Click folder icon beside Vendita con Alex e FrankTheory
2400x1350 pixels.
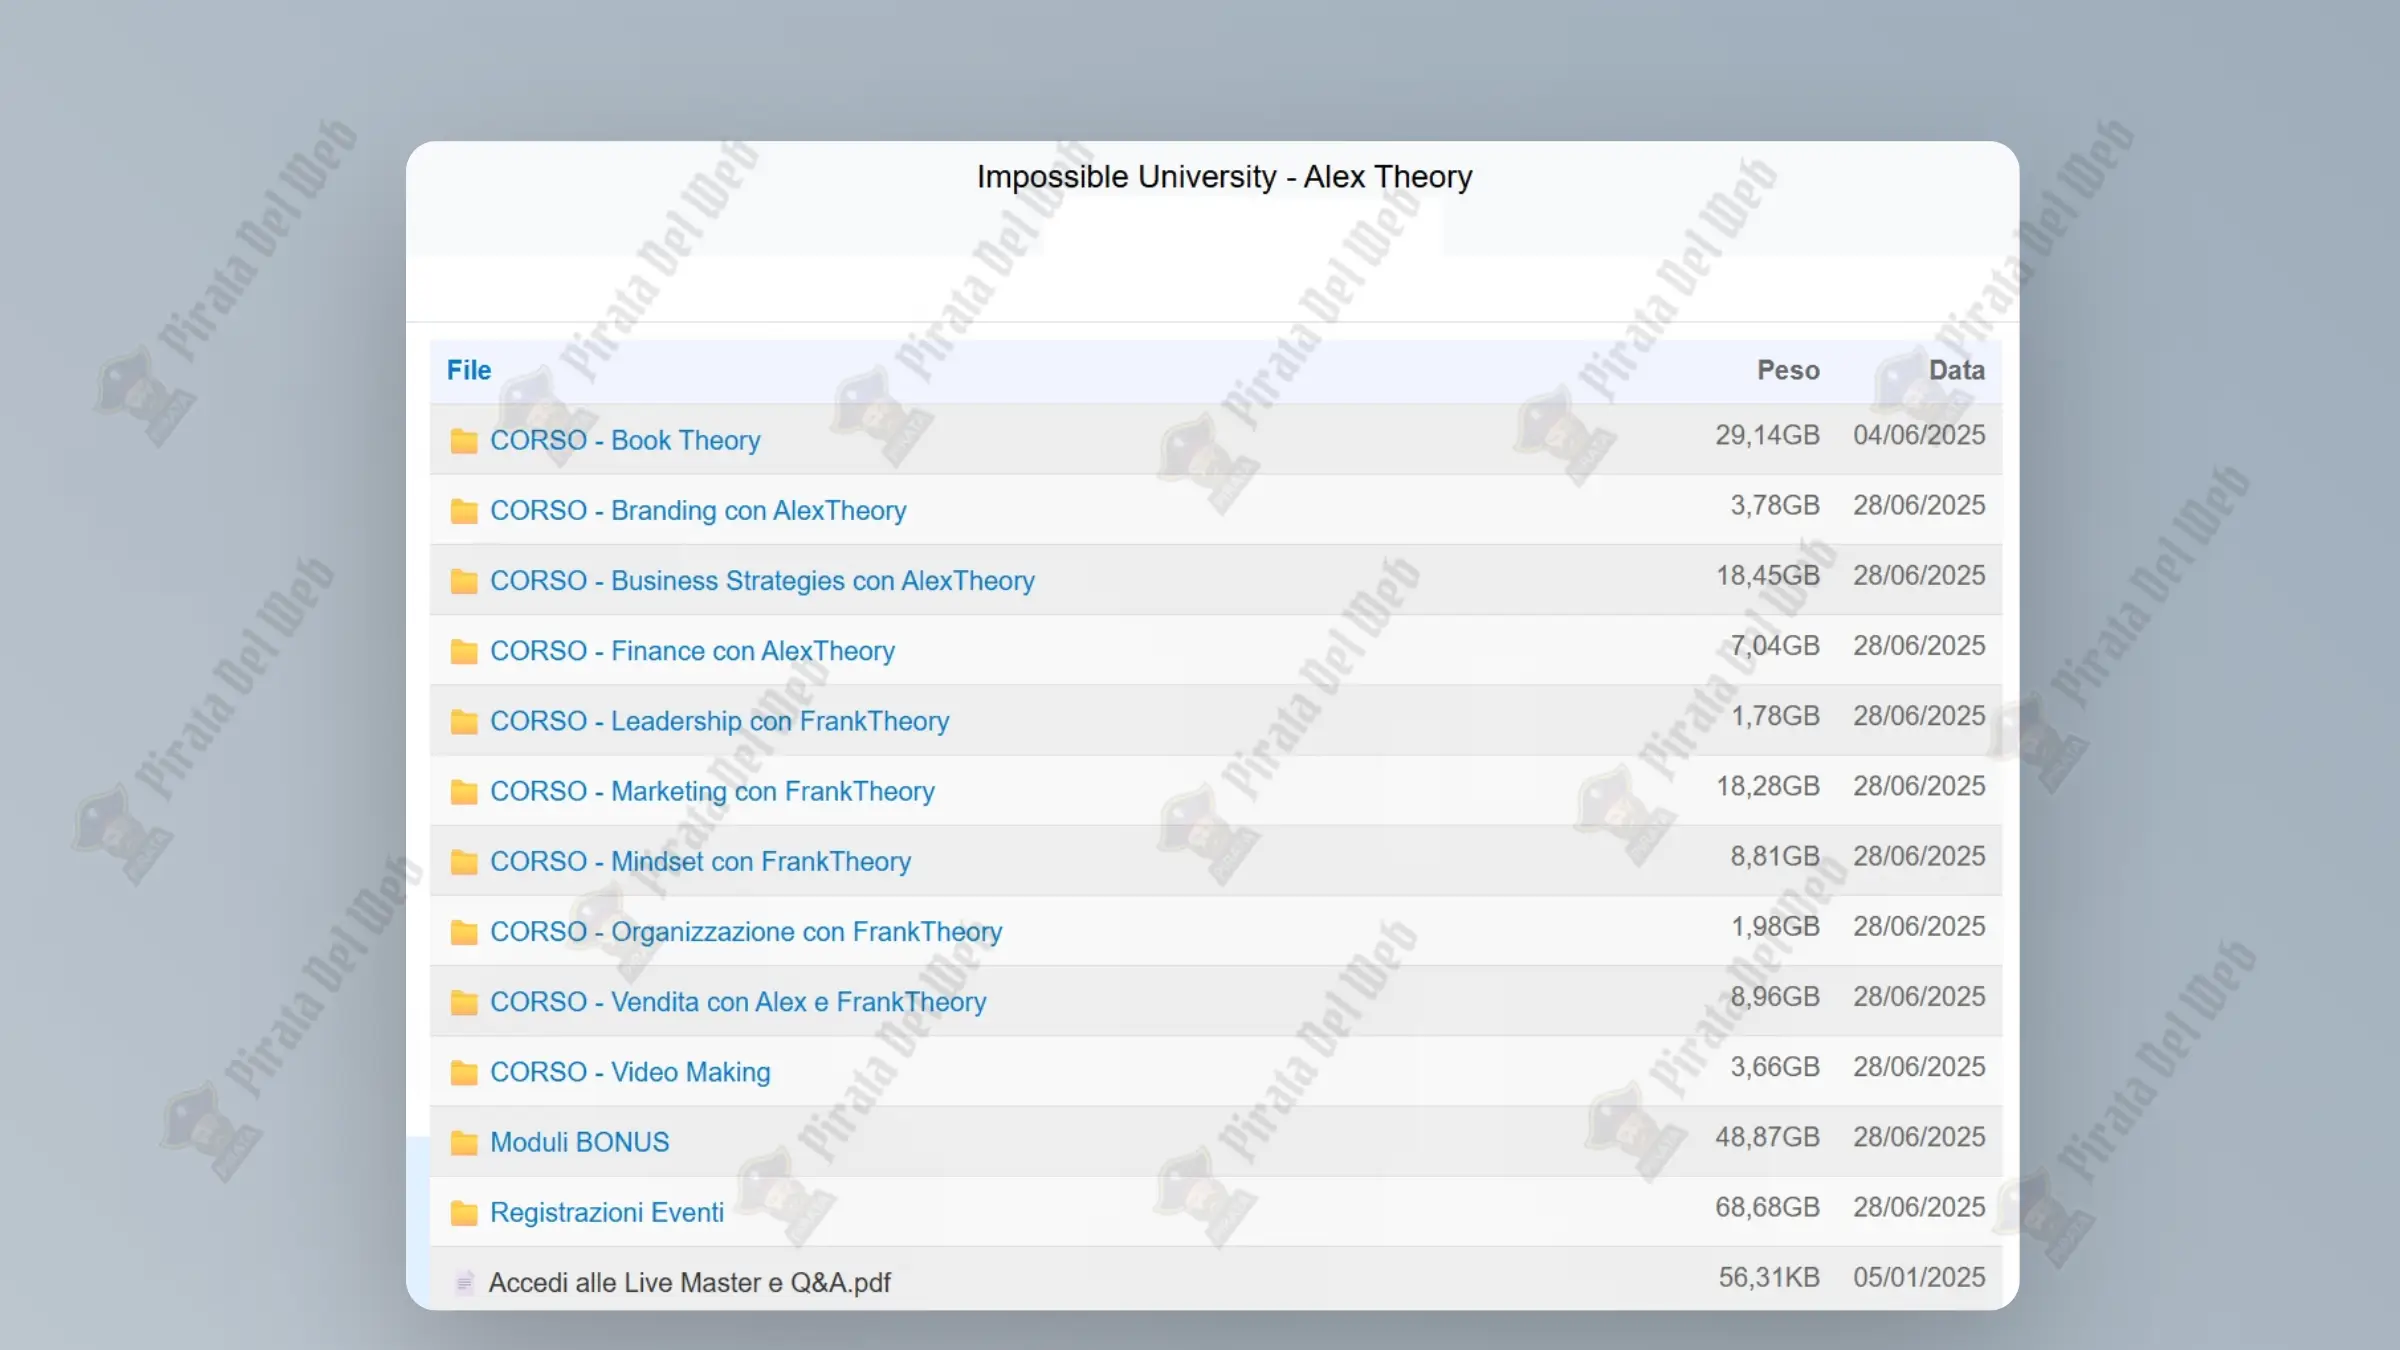pos(464,1002)
